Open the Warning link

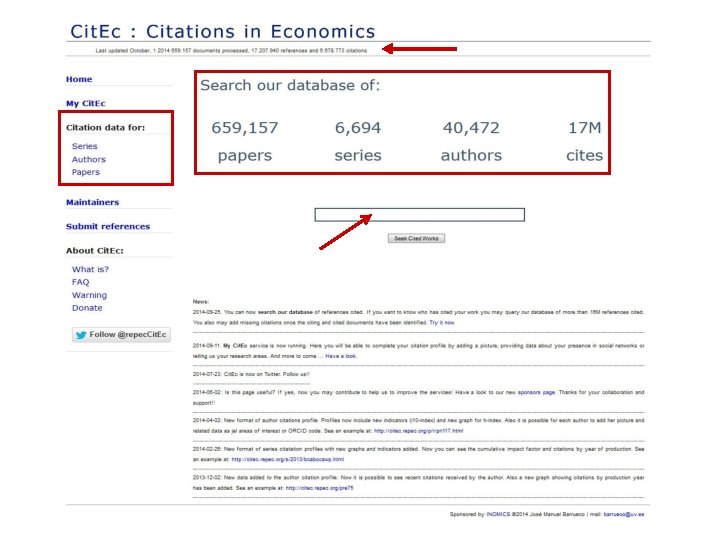click(x=89, y=295)
